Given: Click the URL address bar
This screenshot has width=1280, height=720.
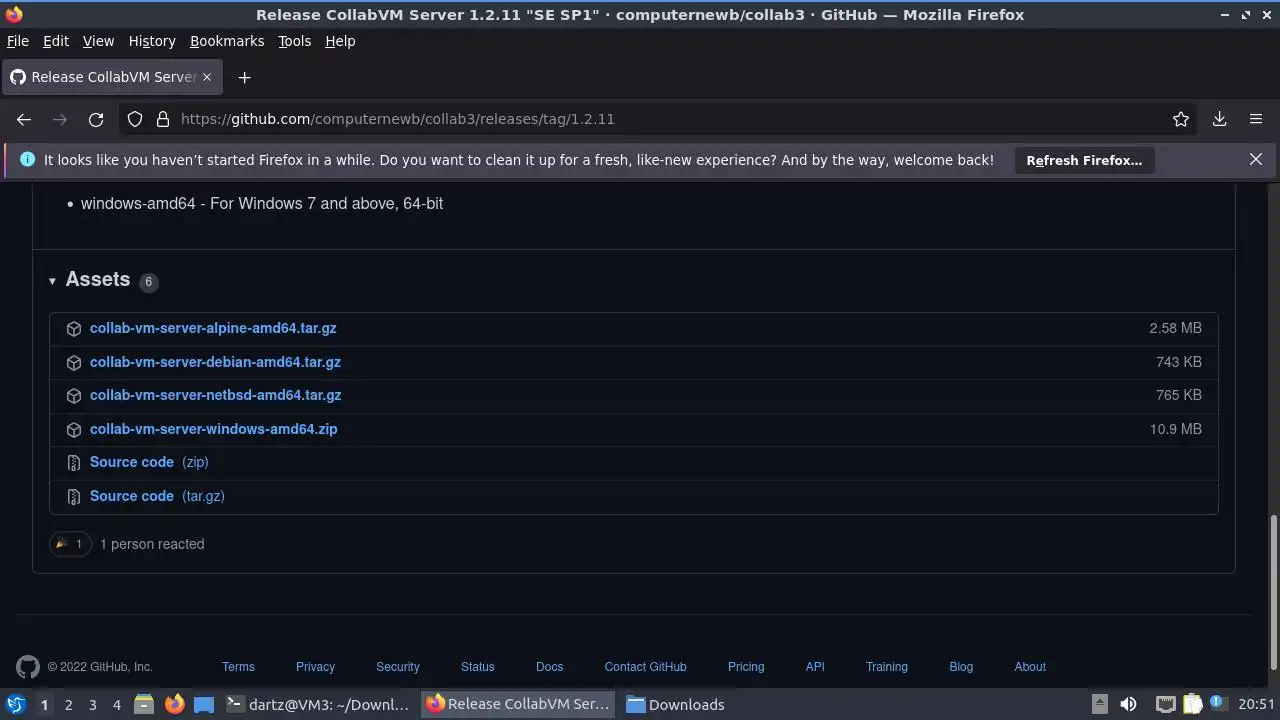Looking at the screenshot, I should 660,119.
